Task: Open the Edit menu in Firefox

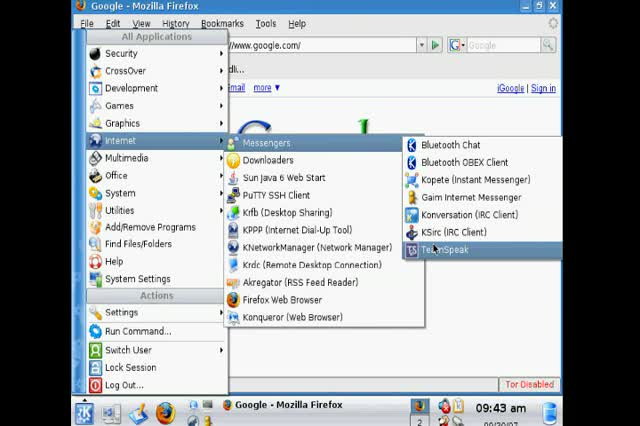Action: tap(113, 24)
